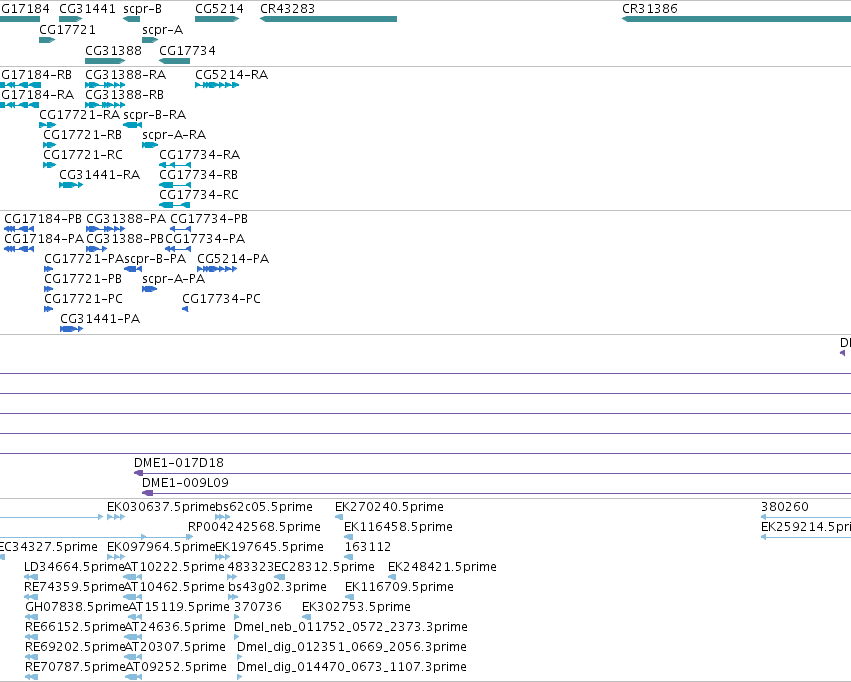
Task: Click the 163112 feature label
Action: [x=368, y=547]
